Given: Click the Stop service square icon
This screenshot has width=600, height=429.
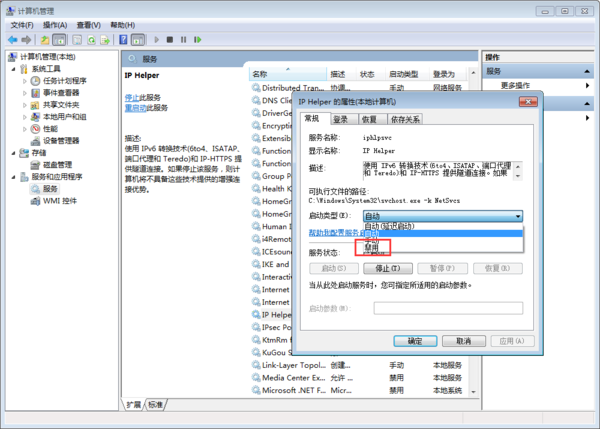Looking at the screenshot, I should click(x=170, y=39).
